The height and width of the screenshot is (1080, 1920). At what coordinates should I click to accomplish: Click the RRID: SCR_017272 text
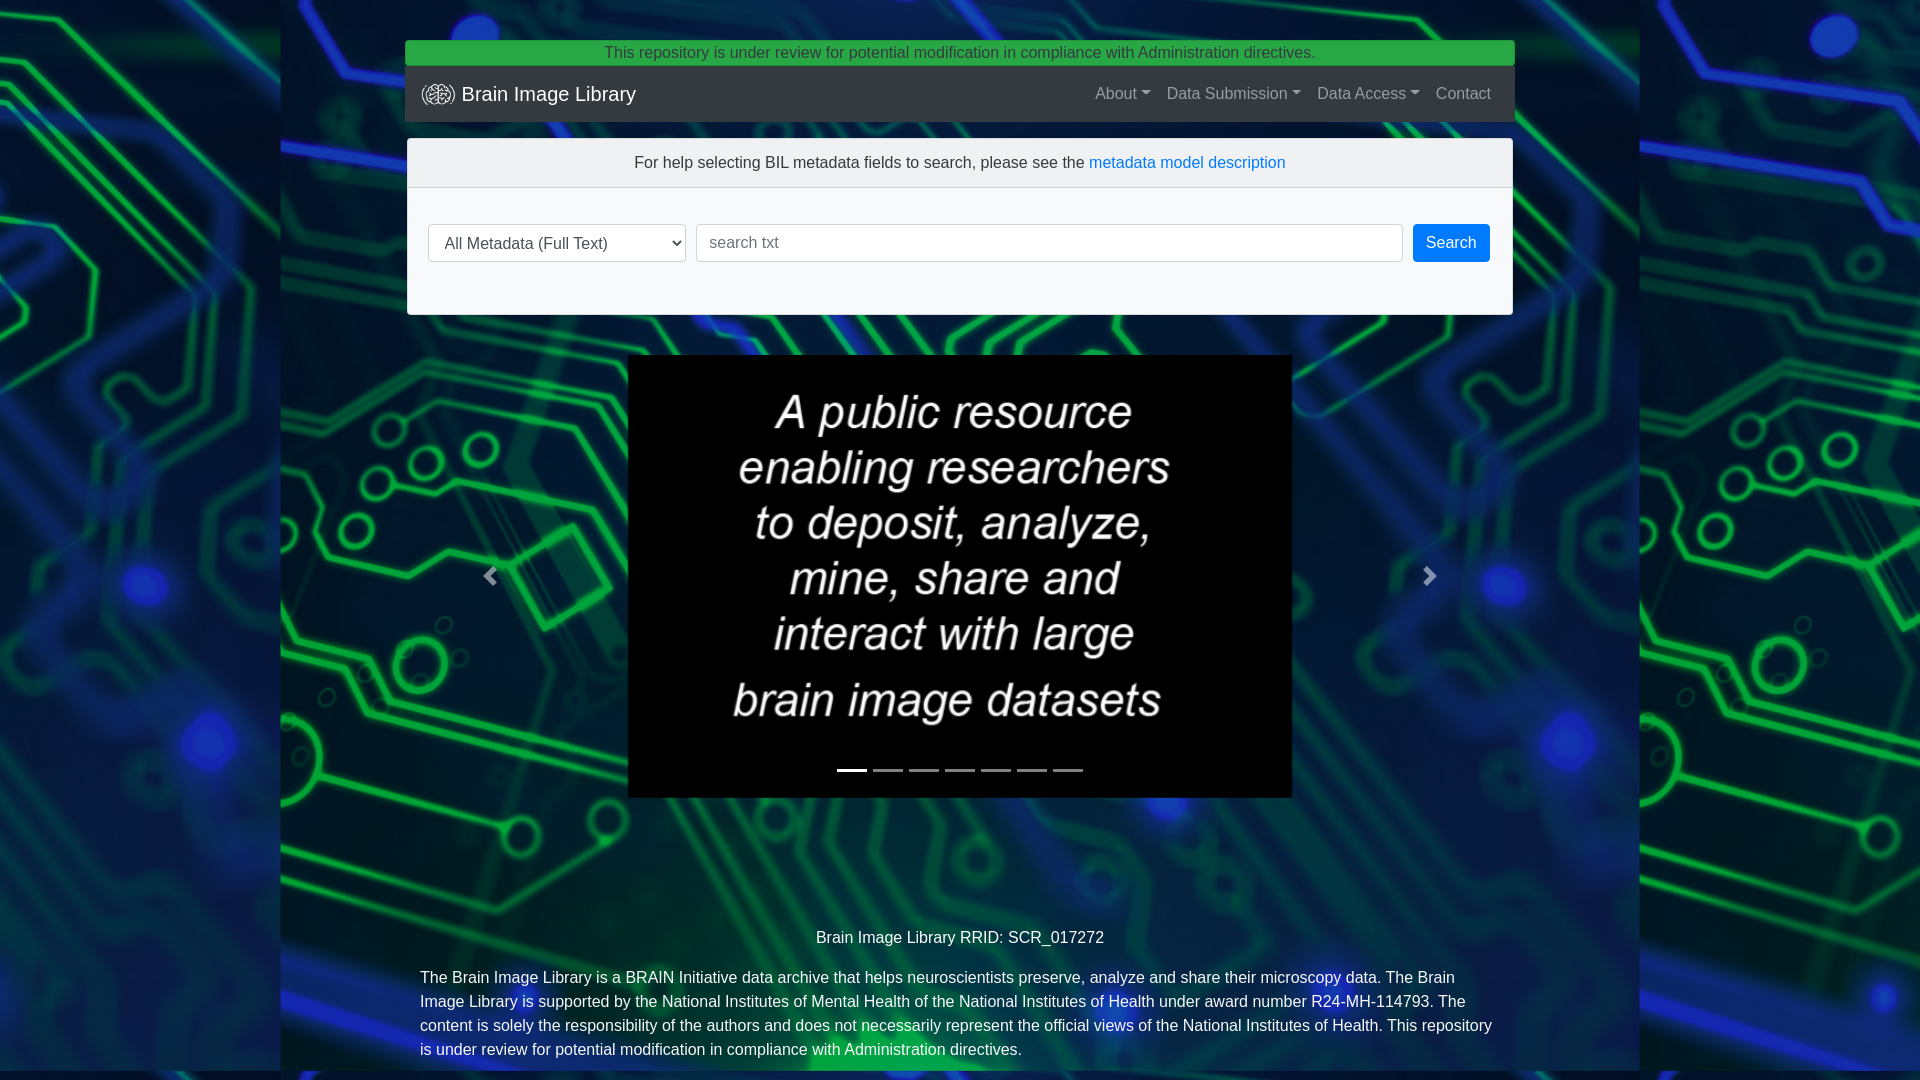[x=1032, y=938]
